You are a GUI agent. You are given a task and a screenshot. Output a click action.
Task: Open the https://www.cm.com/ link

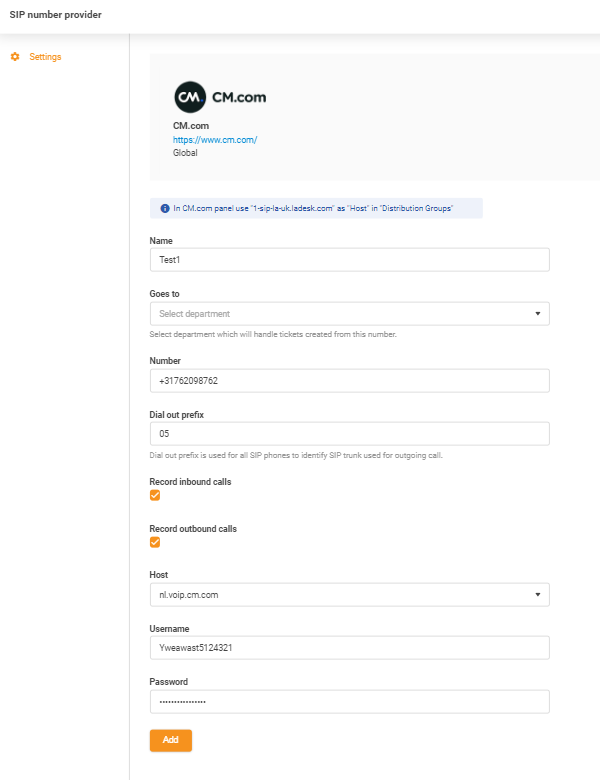pyautogui.click(x=215, y=140)
